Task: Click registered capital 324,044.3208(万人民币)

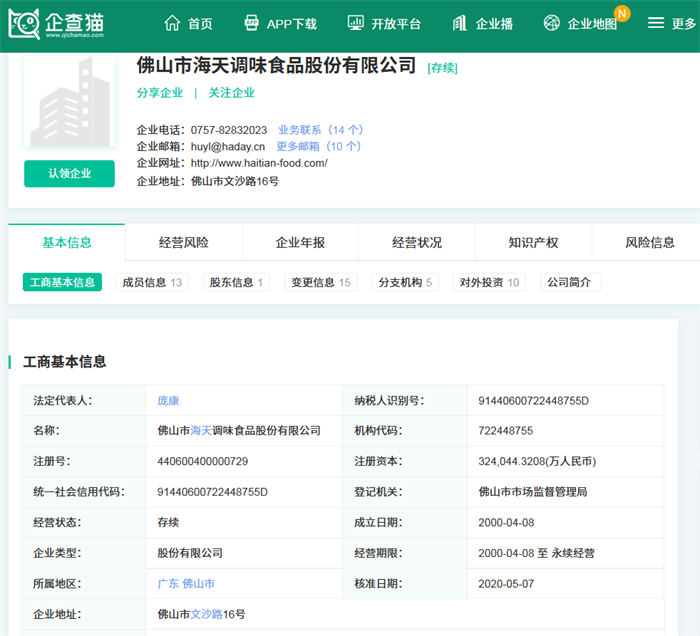Action: (537, 461)
